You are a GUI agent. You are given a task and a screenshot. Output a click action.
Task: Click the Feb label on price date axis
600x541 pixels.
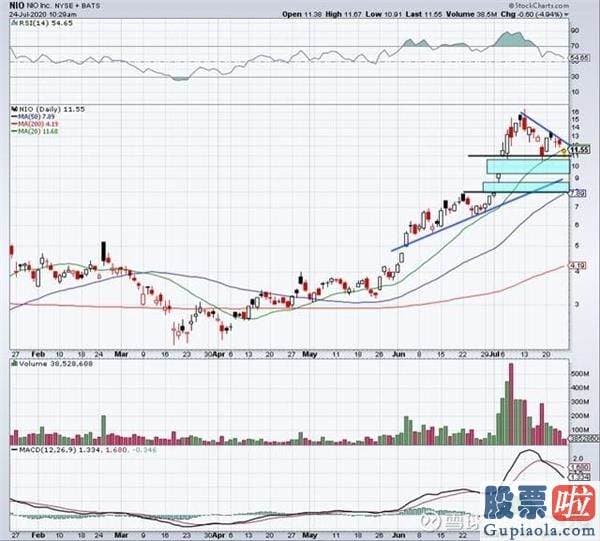[x=38, y=354]
